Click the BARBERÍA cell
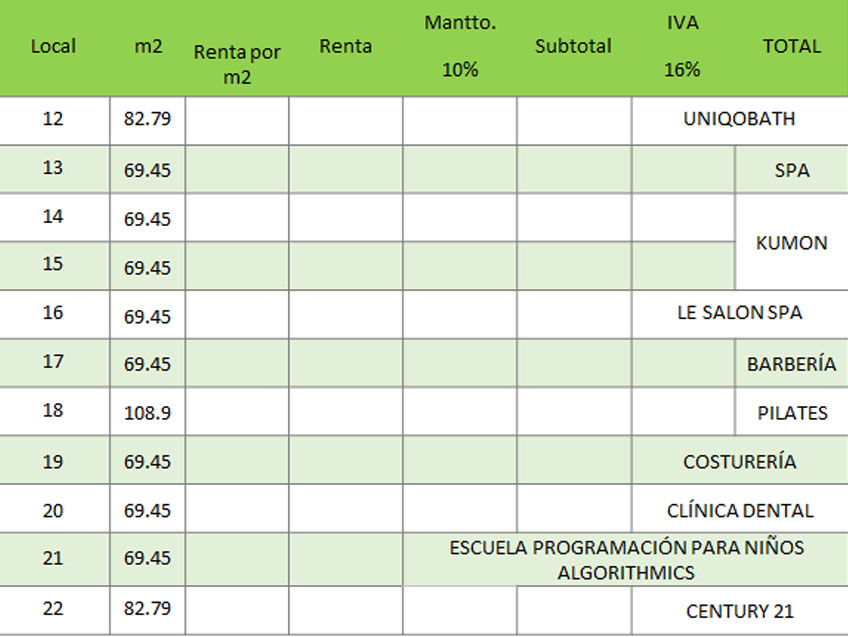Screen dimensions: 848x637 [791, 364]
